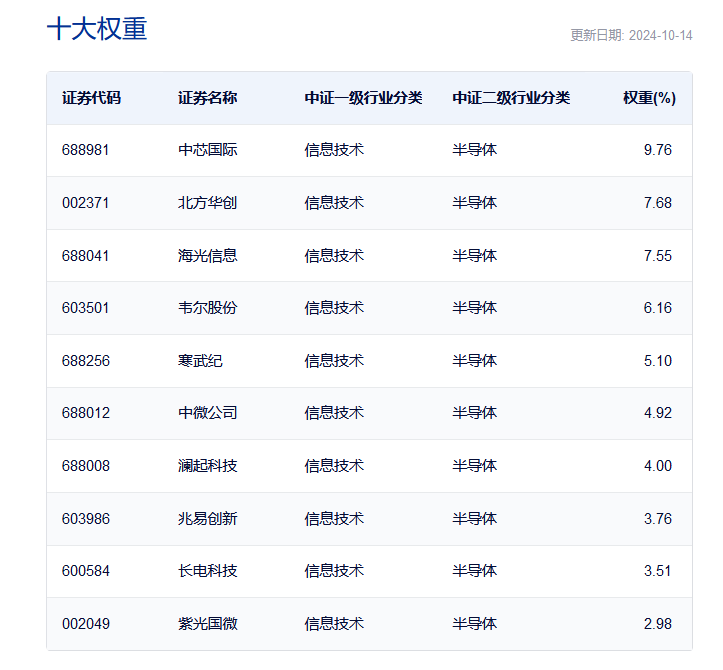The height and width of the screenshot is (670, 723).
Task: Click weight value 4.00
Action: [658, 466]
